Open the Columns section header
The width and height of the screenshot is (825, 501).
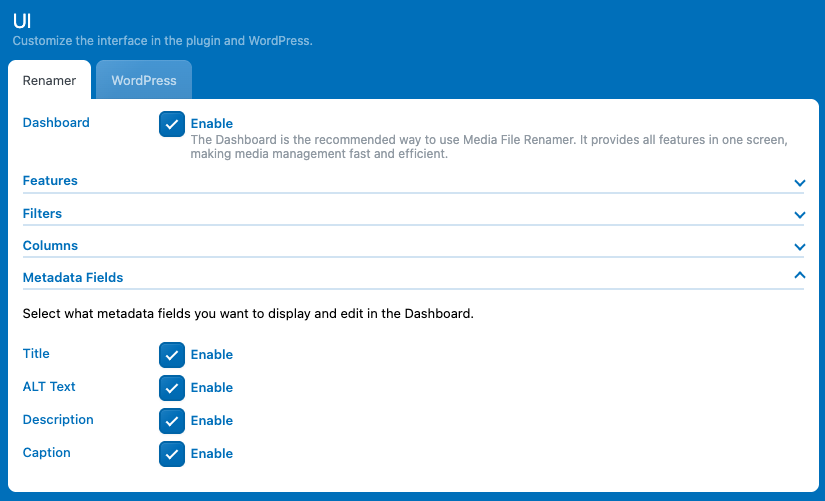click(x=50, y=245)
